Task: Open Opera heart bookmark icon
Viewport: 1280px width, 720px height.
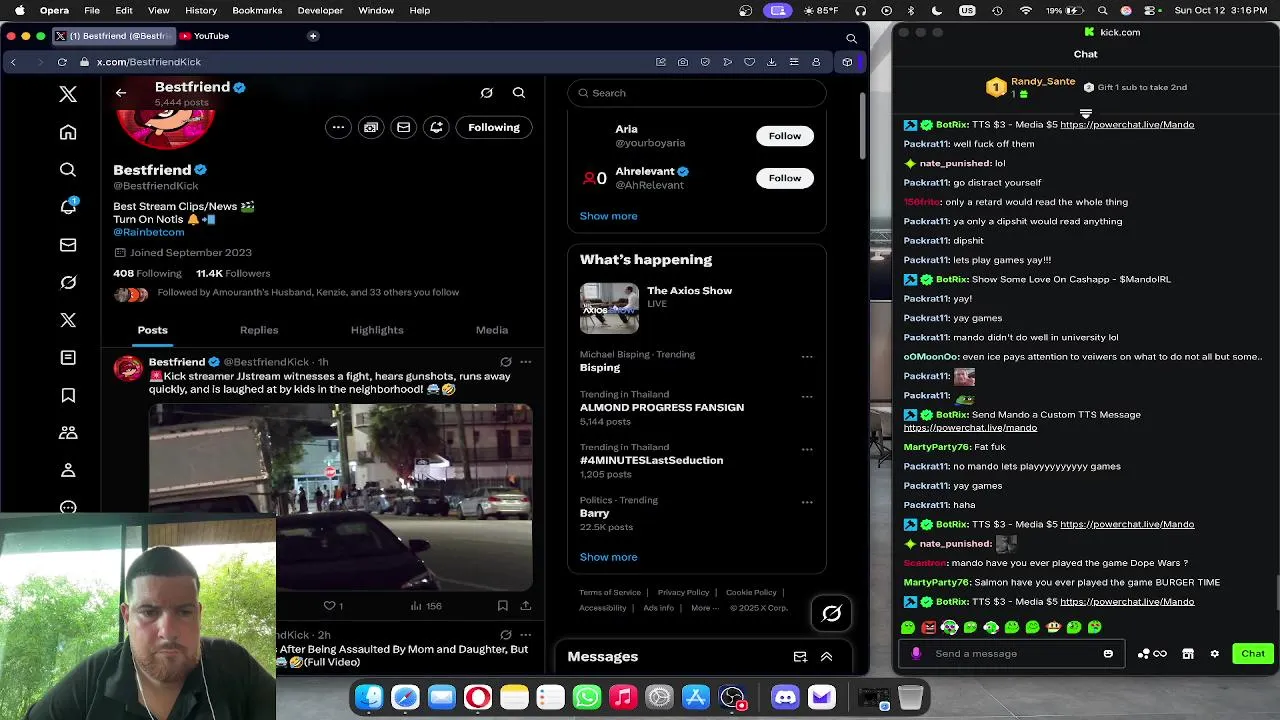Action: (749, 62)
